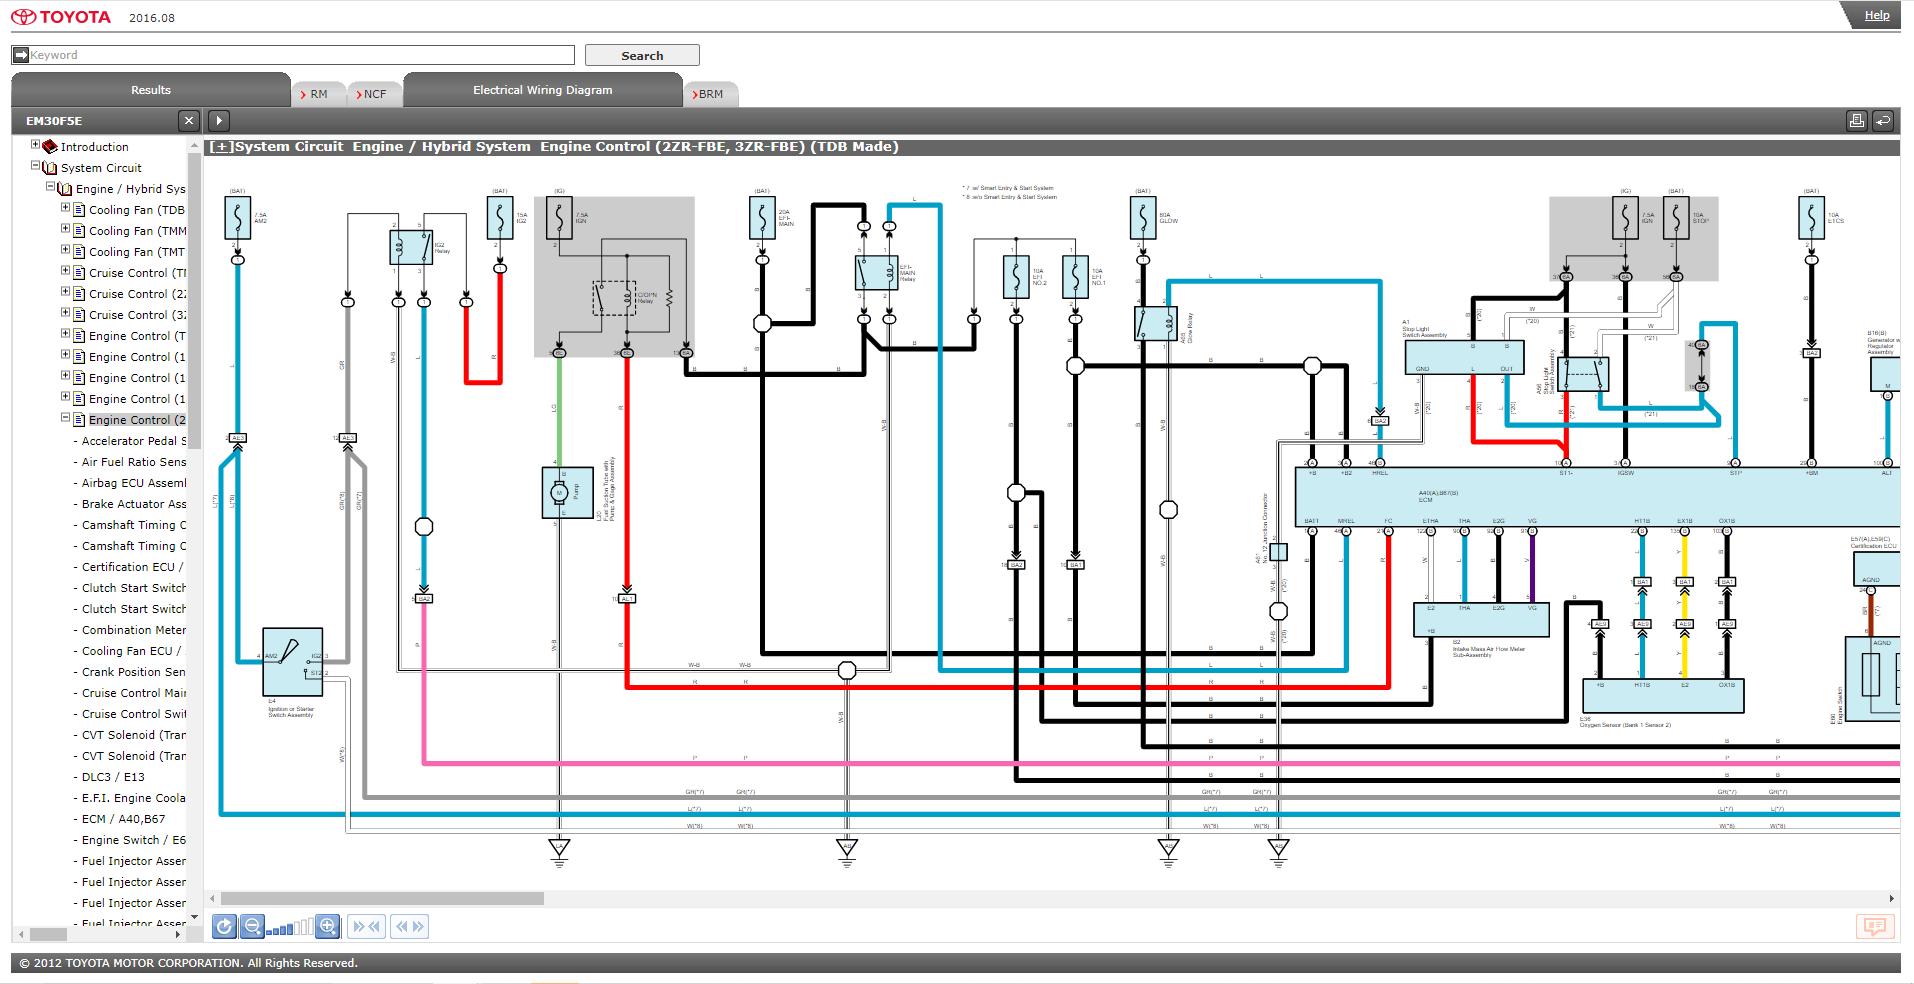
Task: Click the arrow icon left of the Keyword field
Action: (x=20, y=55)
